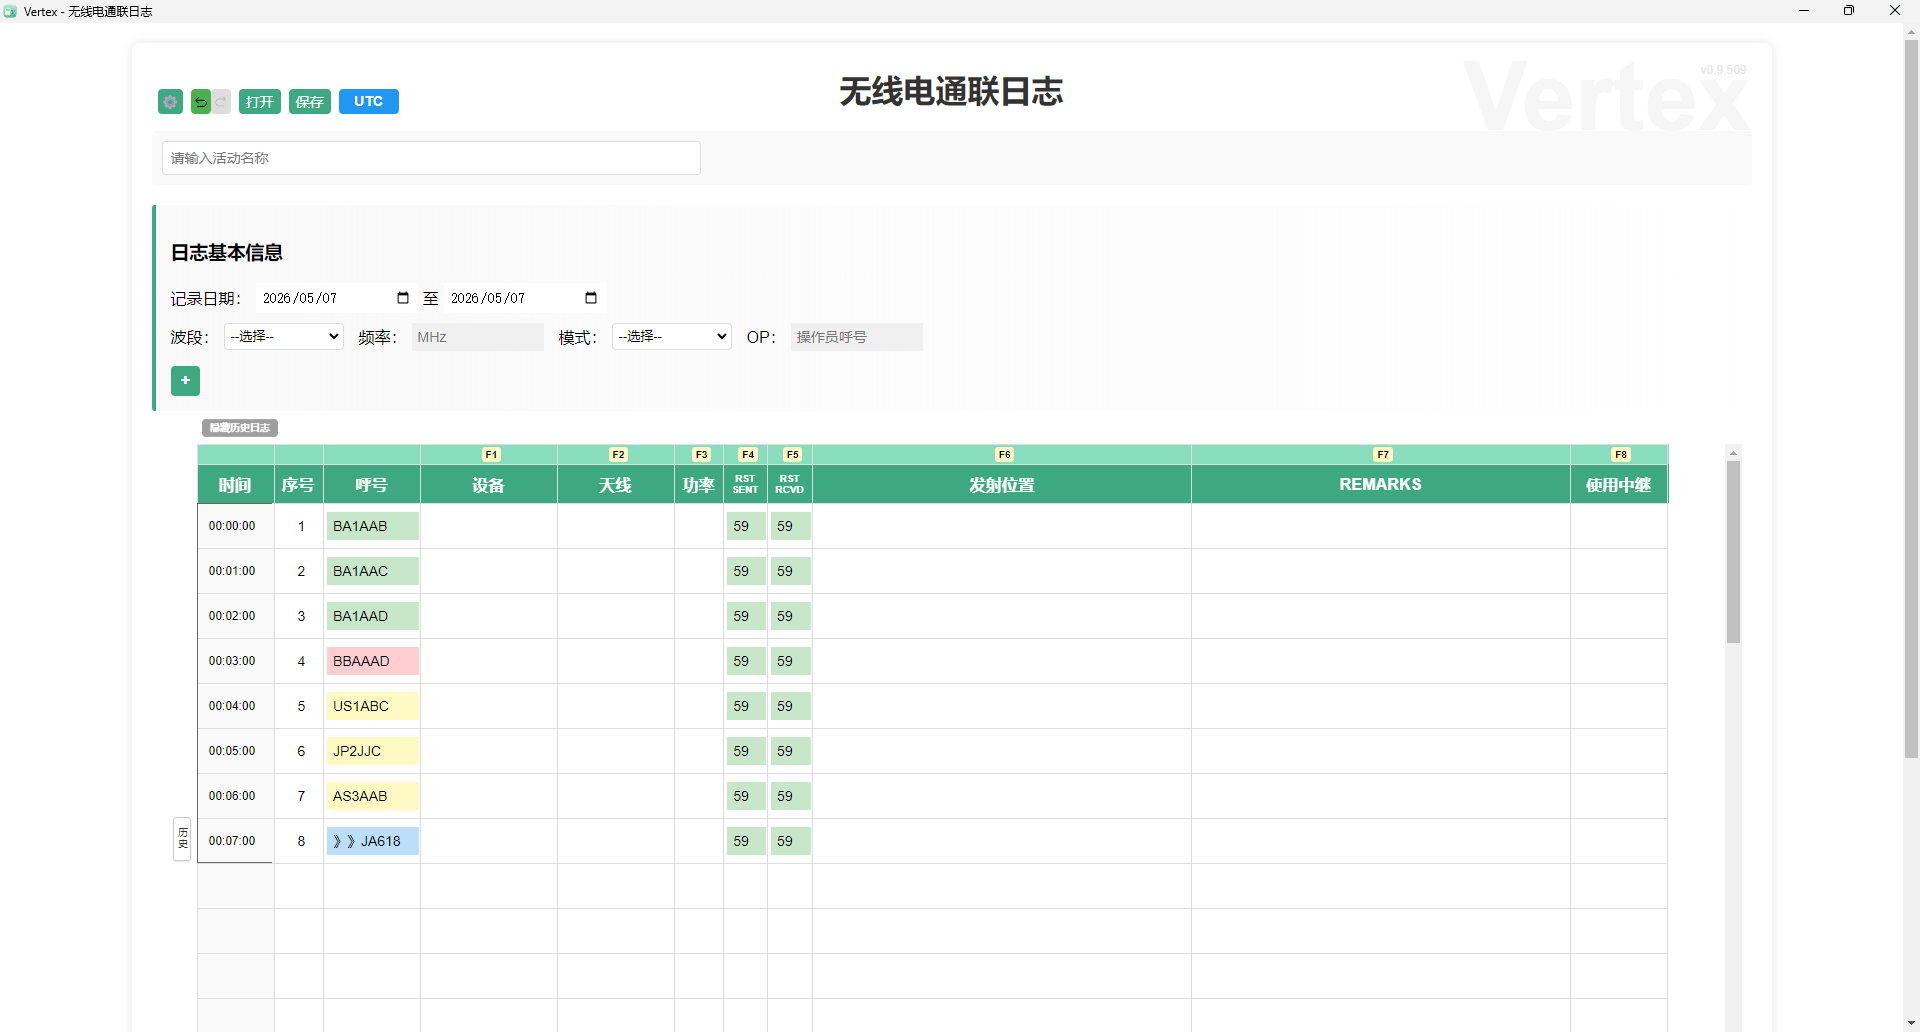This screenshot has height=1032, width=1920.
Task: Open settings with the gear icon
Action: (x=170, y=102)
